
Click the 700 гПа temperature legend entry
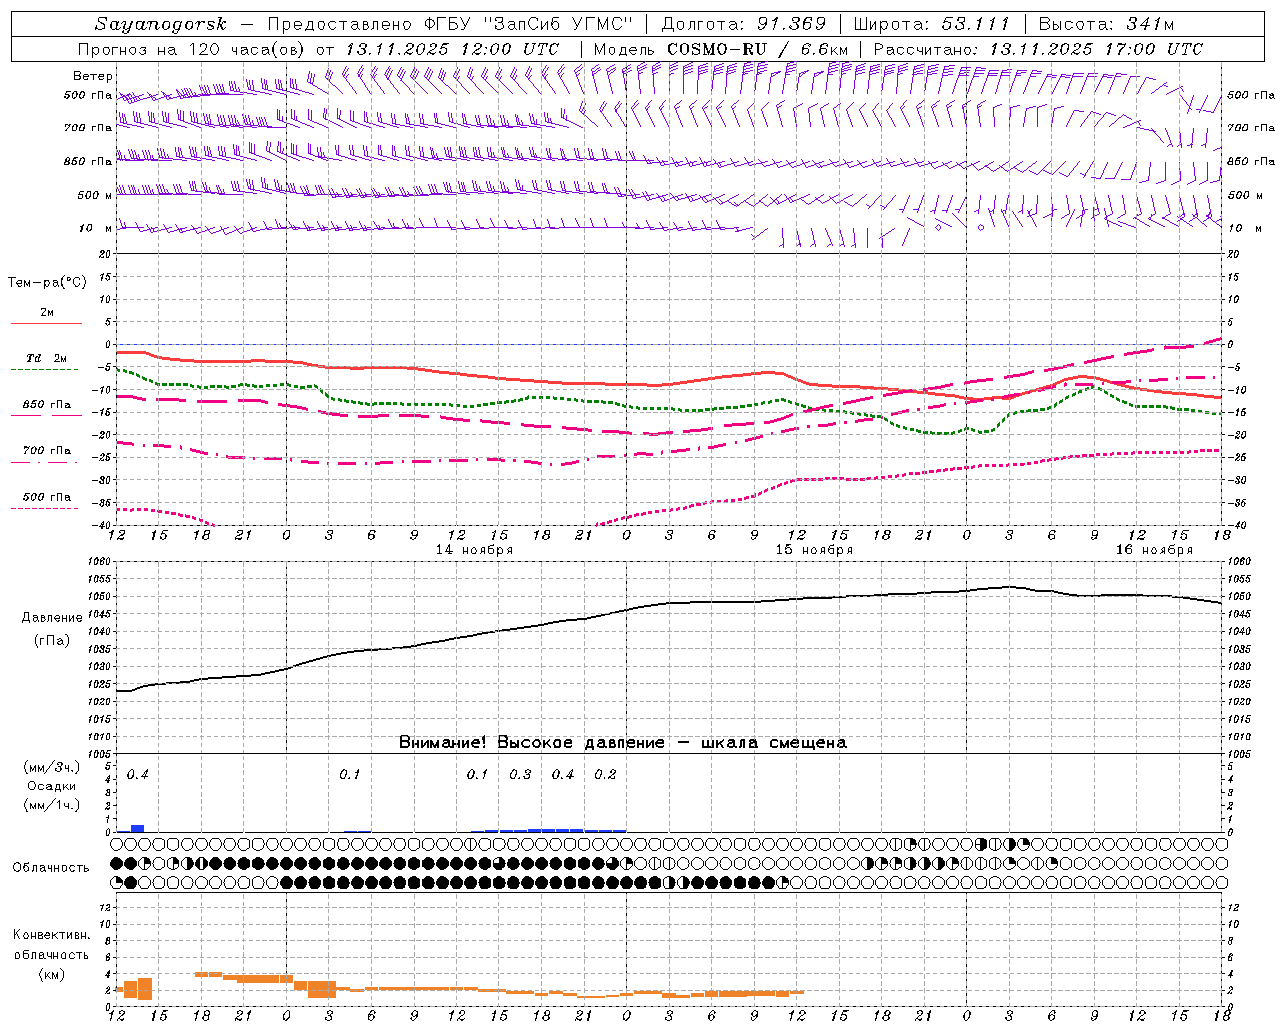pyautogui.click(x=46, y=450)
